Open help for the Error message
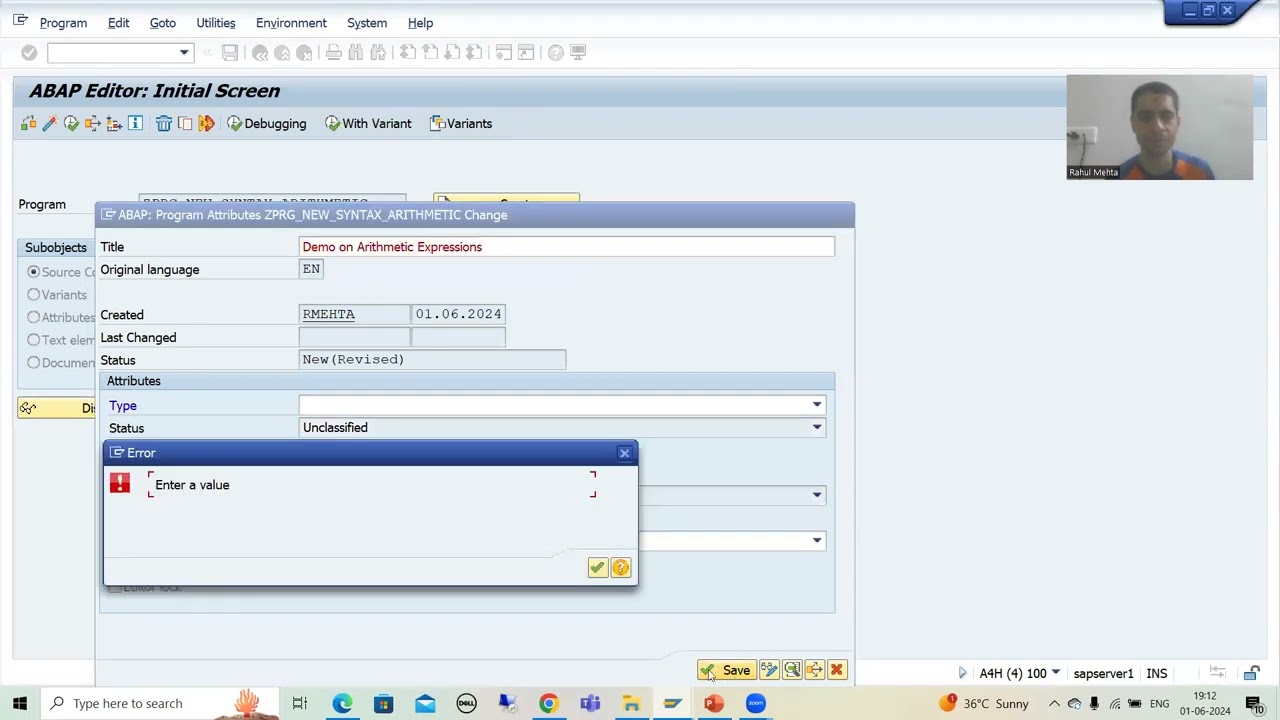1280x720 pixels. [621, 568]
